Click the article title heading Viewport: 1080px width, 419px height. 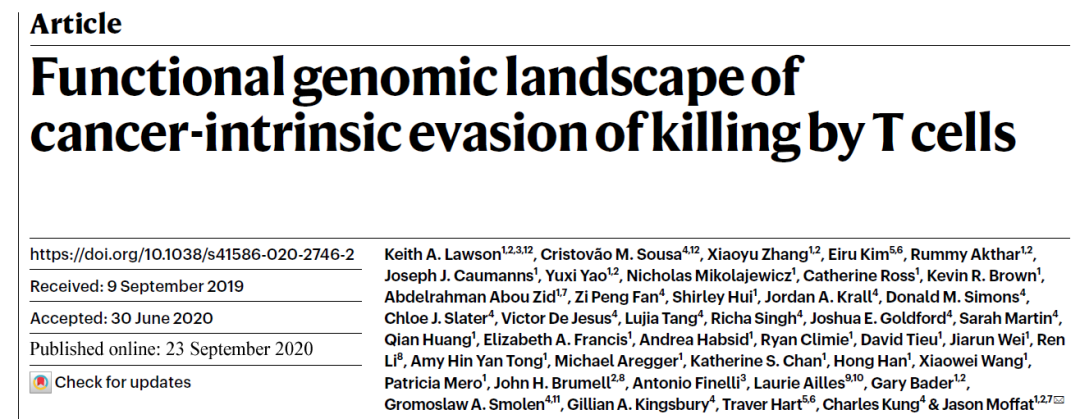pos(521,105)
